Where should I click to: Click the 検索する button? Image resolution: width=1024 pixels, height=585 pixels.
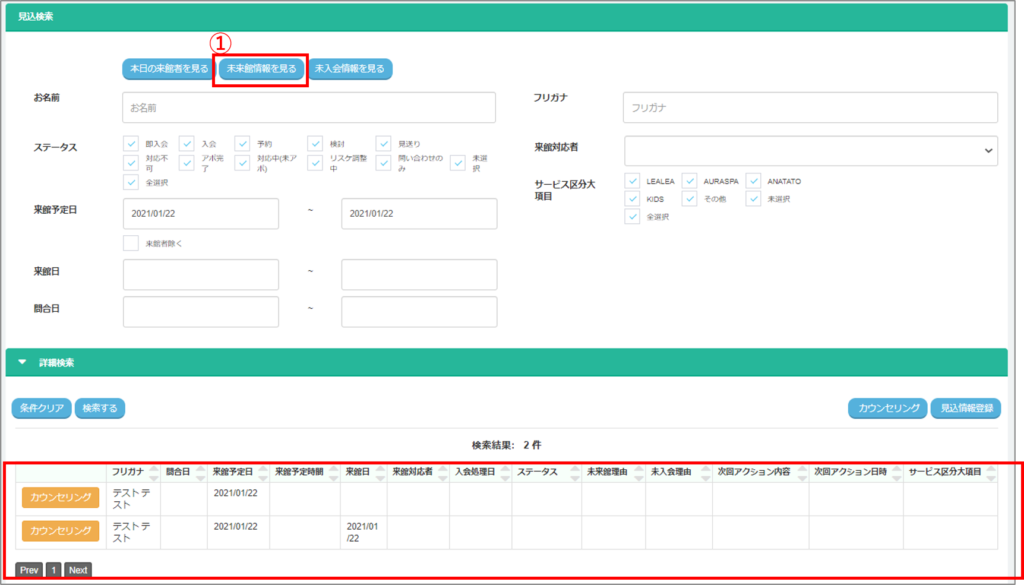click(x=99, y=408)
